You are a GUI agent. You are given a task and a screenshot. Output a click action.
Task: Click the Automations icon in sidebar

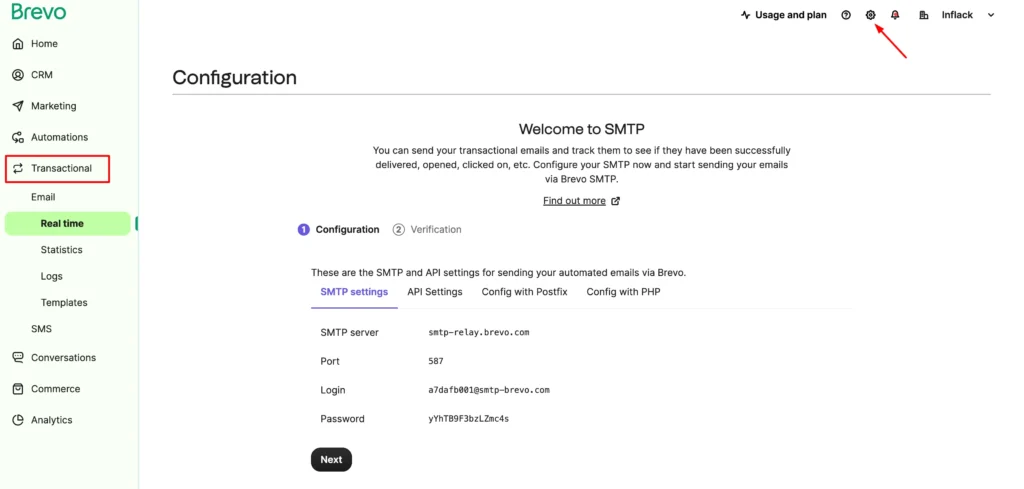[18, 137]
